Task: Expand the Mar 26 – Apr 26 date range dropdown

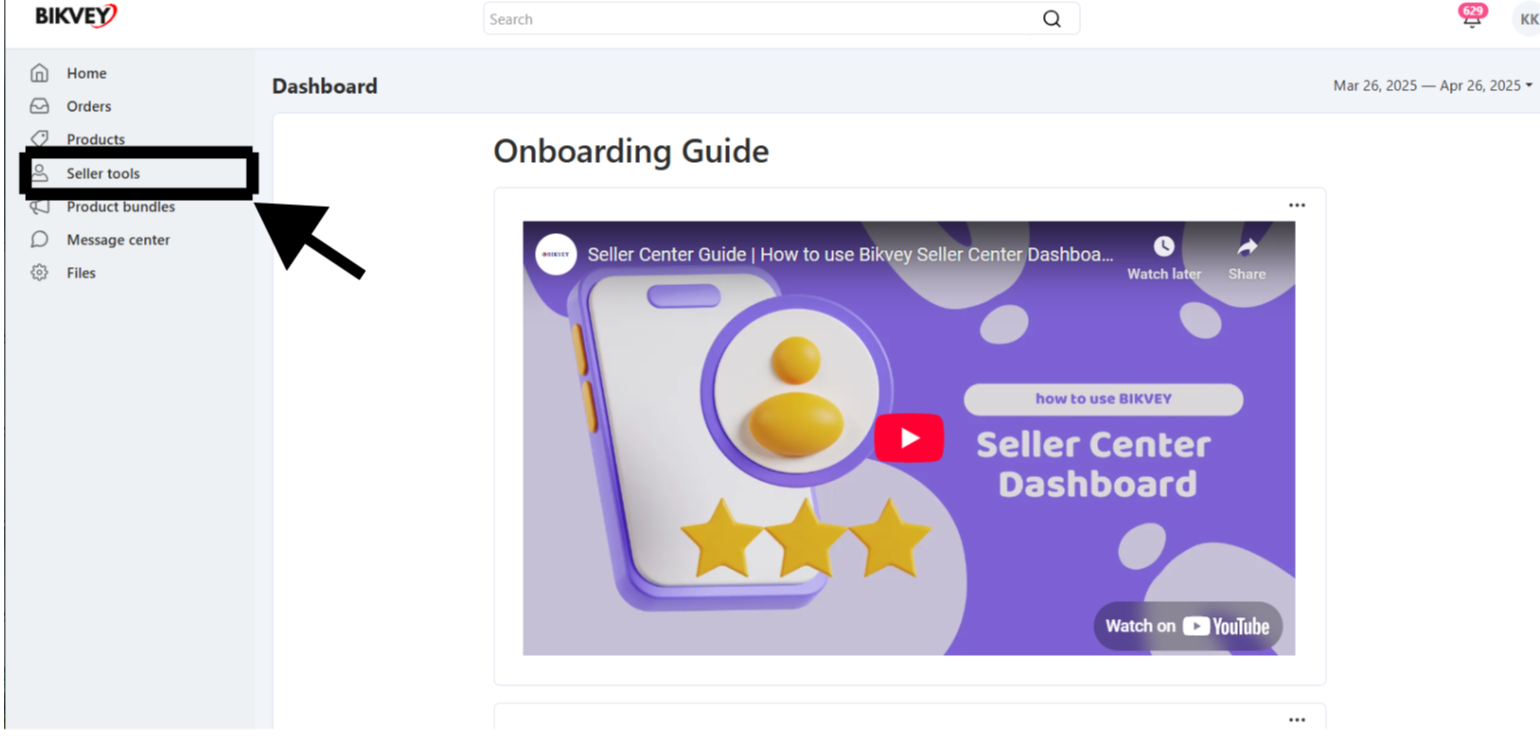Action: coord(1432,86)
